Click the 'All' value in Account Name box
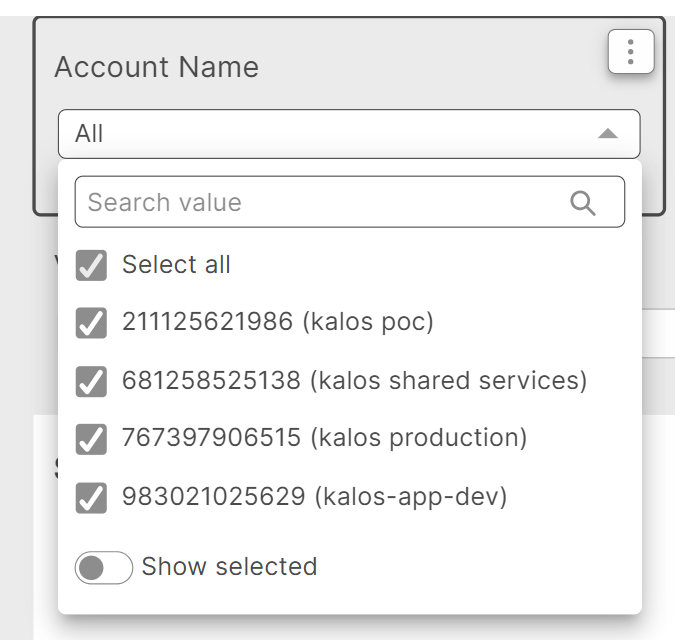The height and width of the screenshot is (640, 675). point(90,134)
